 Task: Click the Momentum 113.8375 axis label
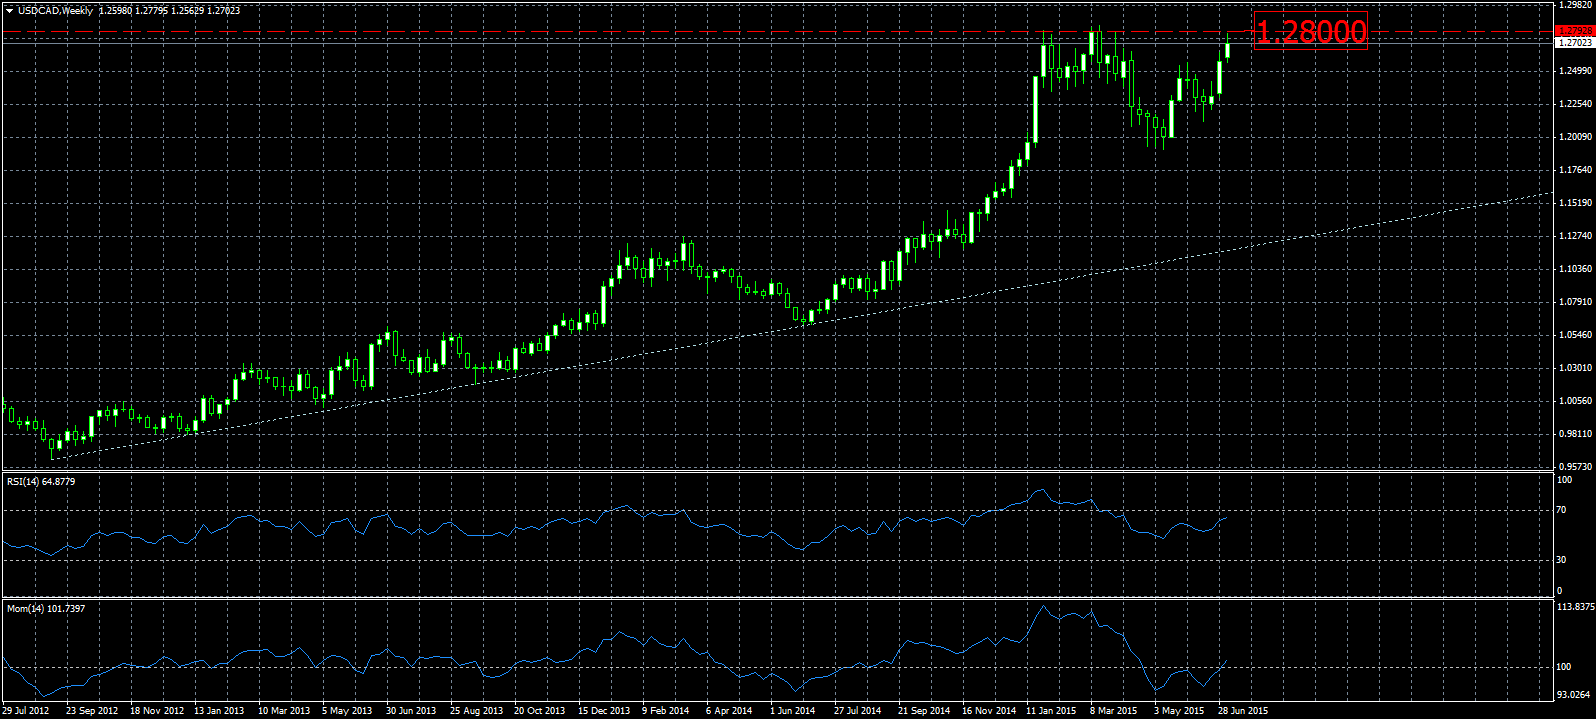pyautogui.click(x=1576, y=607)
